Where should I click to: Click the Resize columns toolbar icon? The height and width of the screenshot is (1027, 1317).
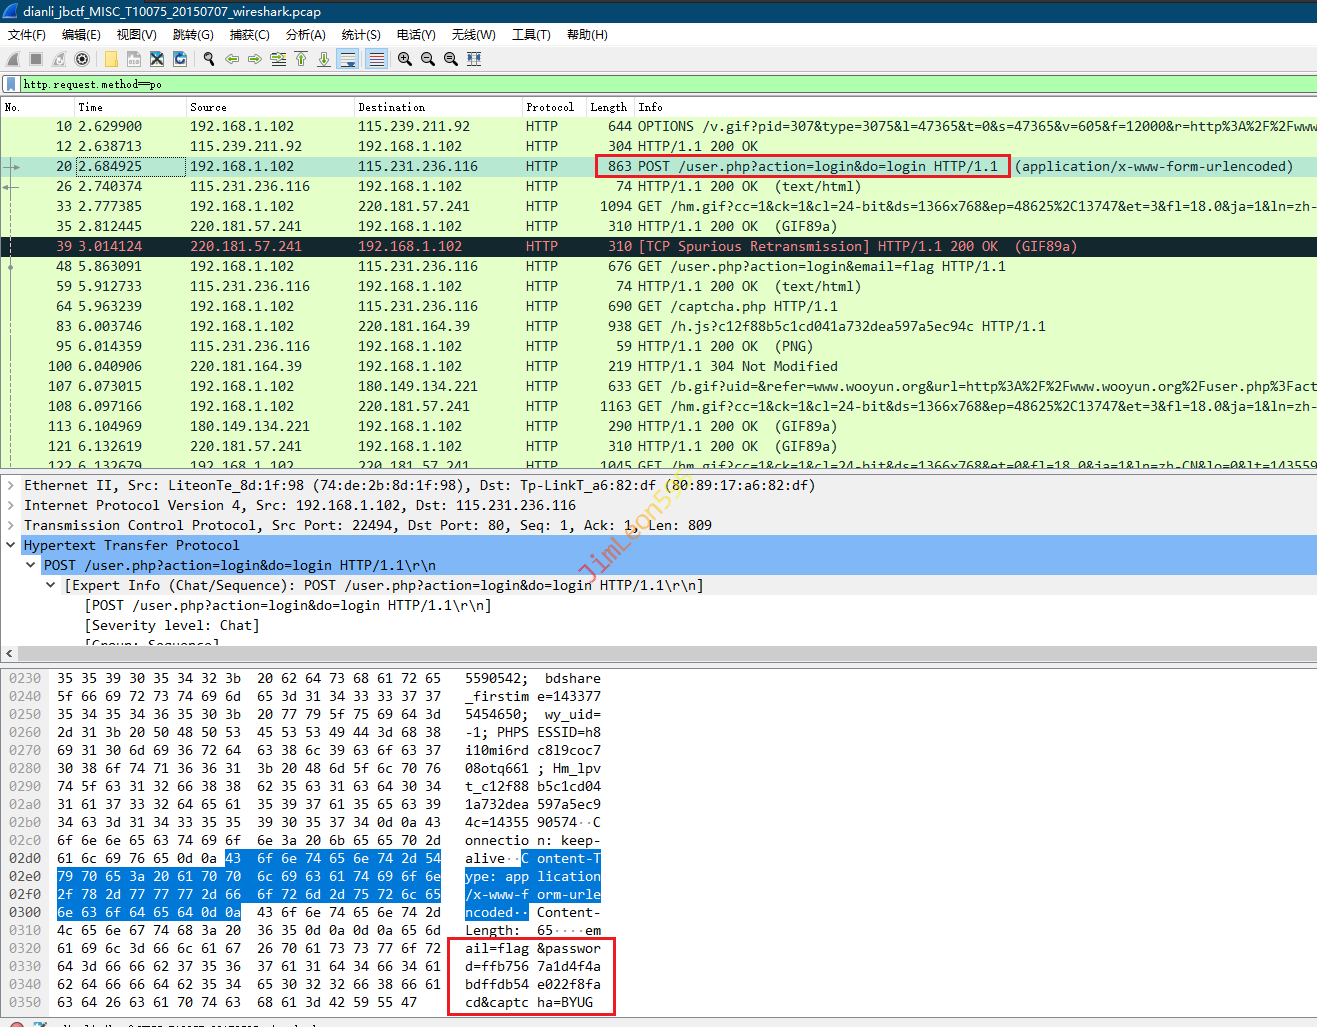[x=474, y=59]
